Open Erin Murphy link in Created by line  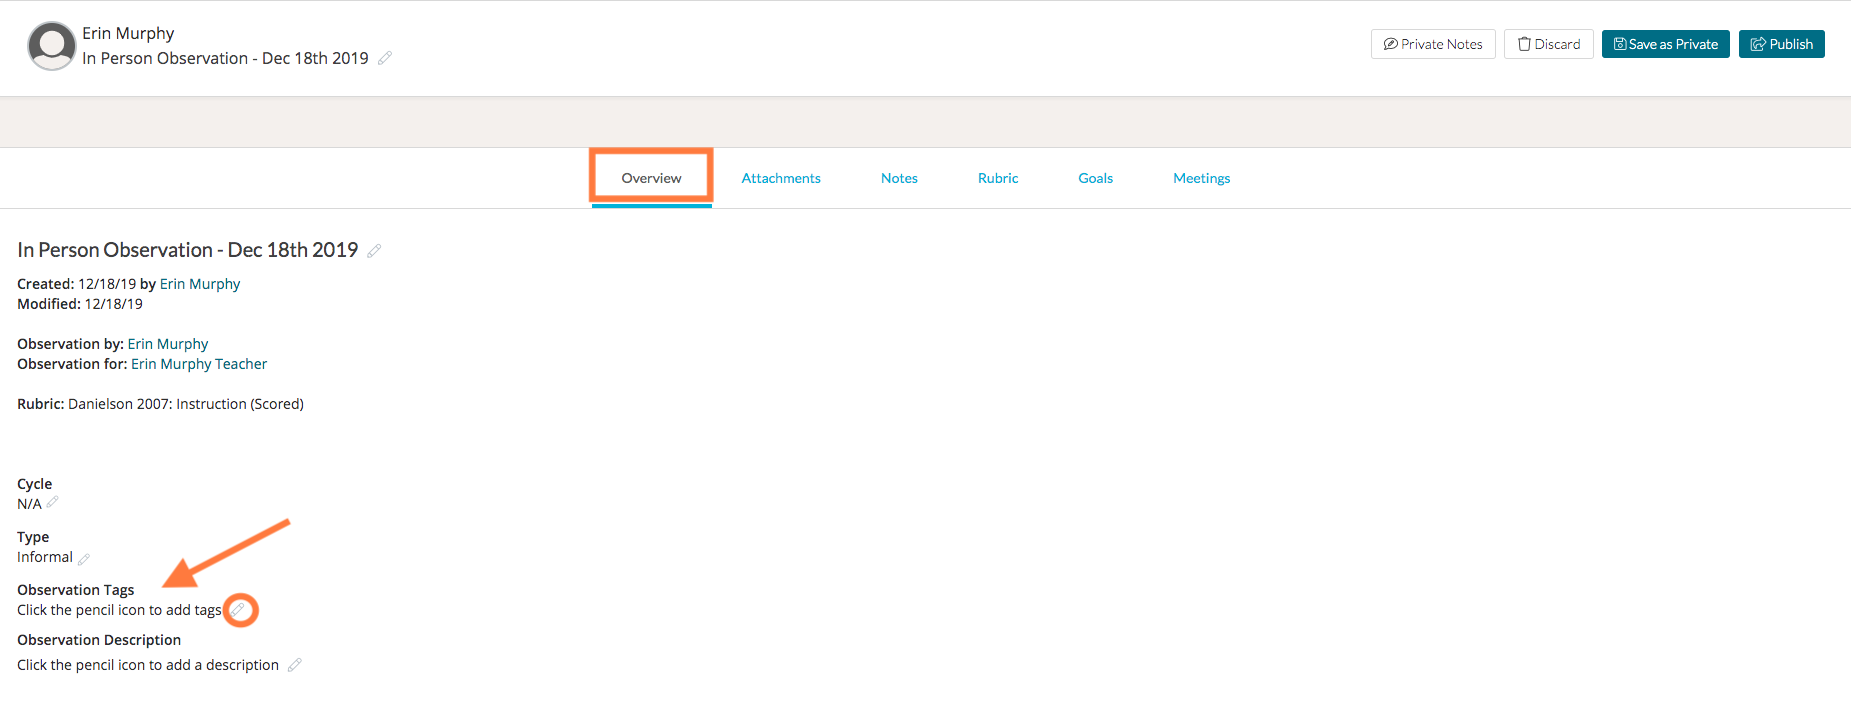(200, 284)
